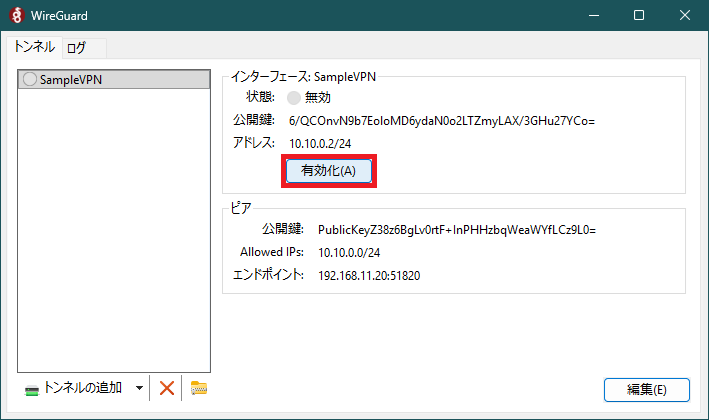Minimize the WireGuard window
This screenshot has height=420, width=709.
[x=594, y=15]
